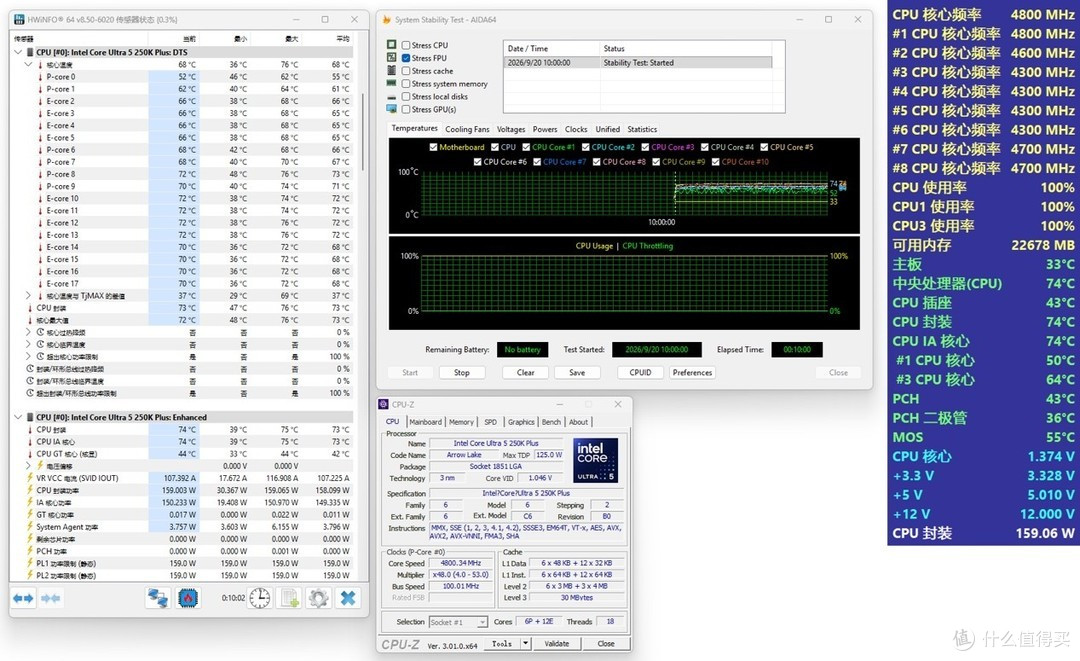Switch to the Cooling Fans tab in AIDA64
This screenshot has width=1080, height=661.
coord(467,129)
